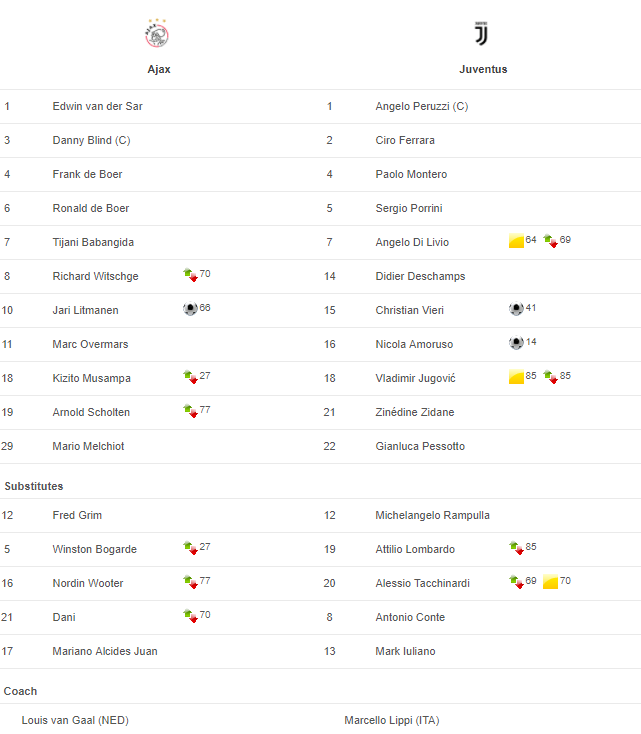The height and width of the screenshot is (734, 641).
Task: Click the yellow card icon for Vladimir Jugović
Action: click(516, 378)
